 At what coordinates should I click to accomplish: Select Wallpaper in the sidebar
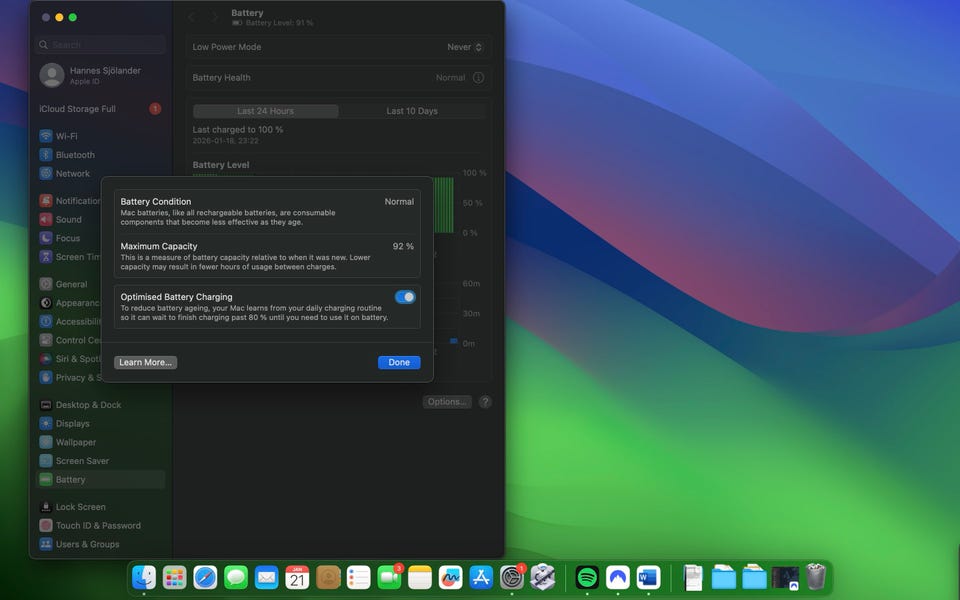(x=76, y=442)
